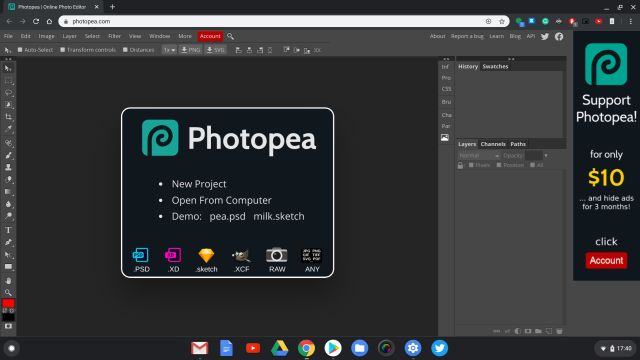Open the pea.psd demo file
The width and height of the screenshot is (640, 360).
(227, 216)
